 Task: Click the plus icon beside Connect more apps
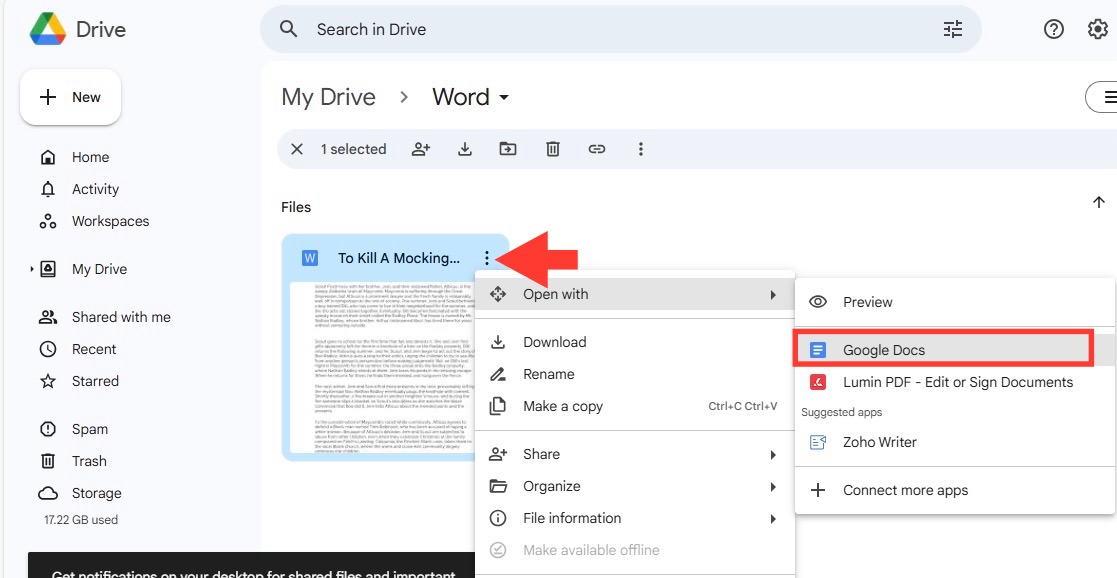pos(818,490)
